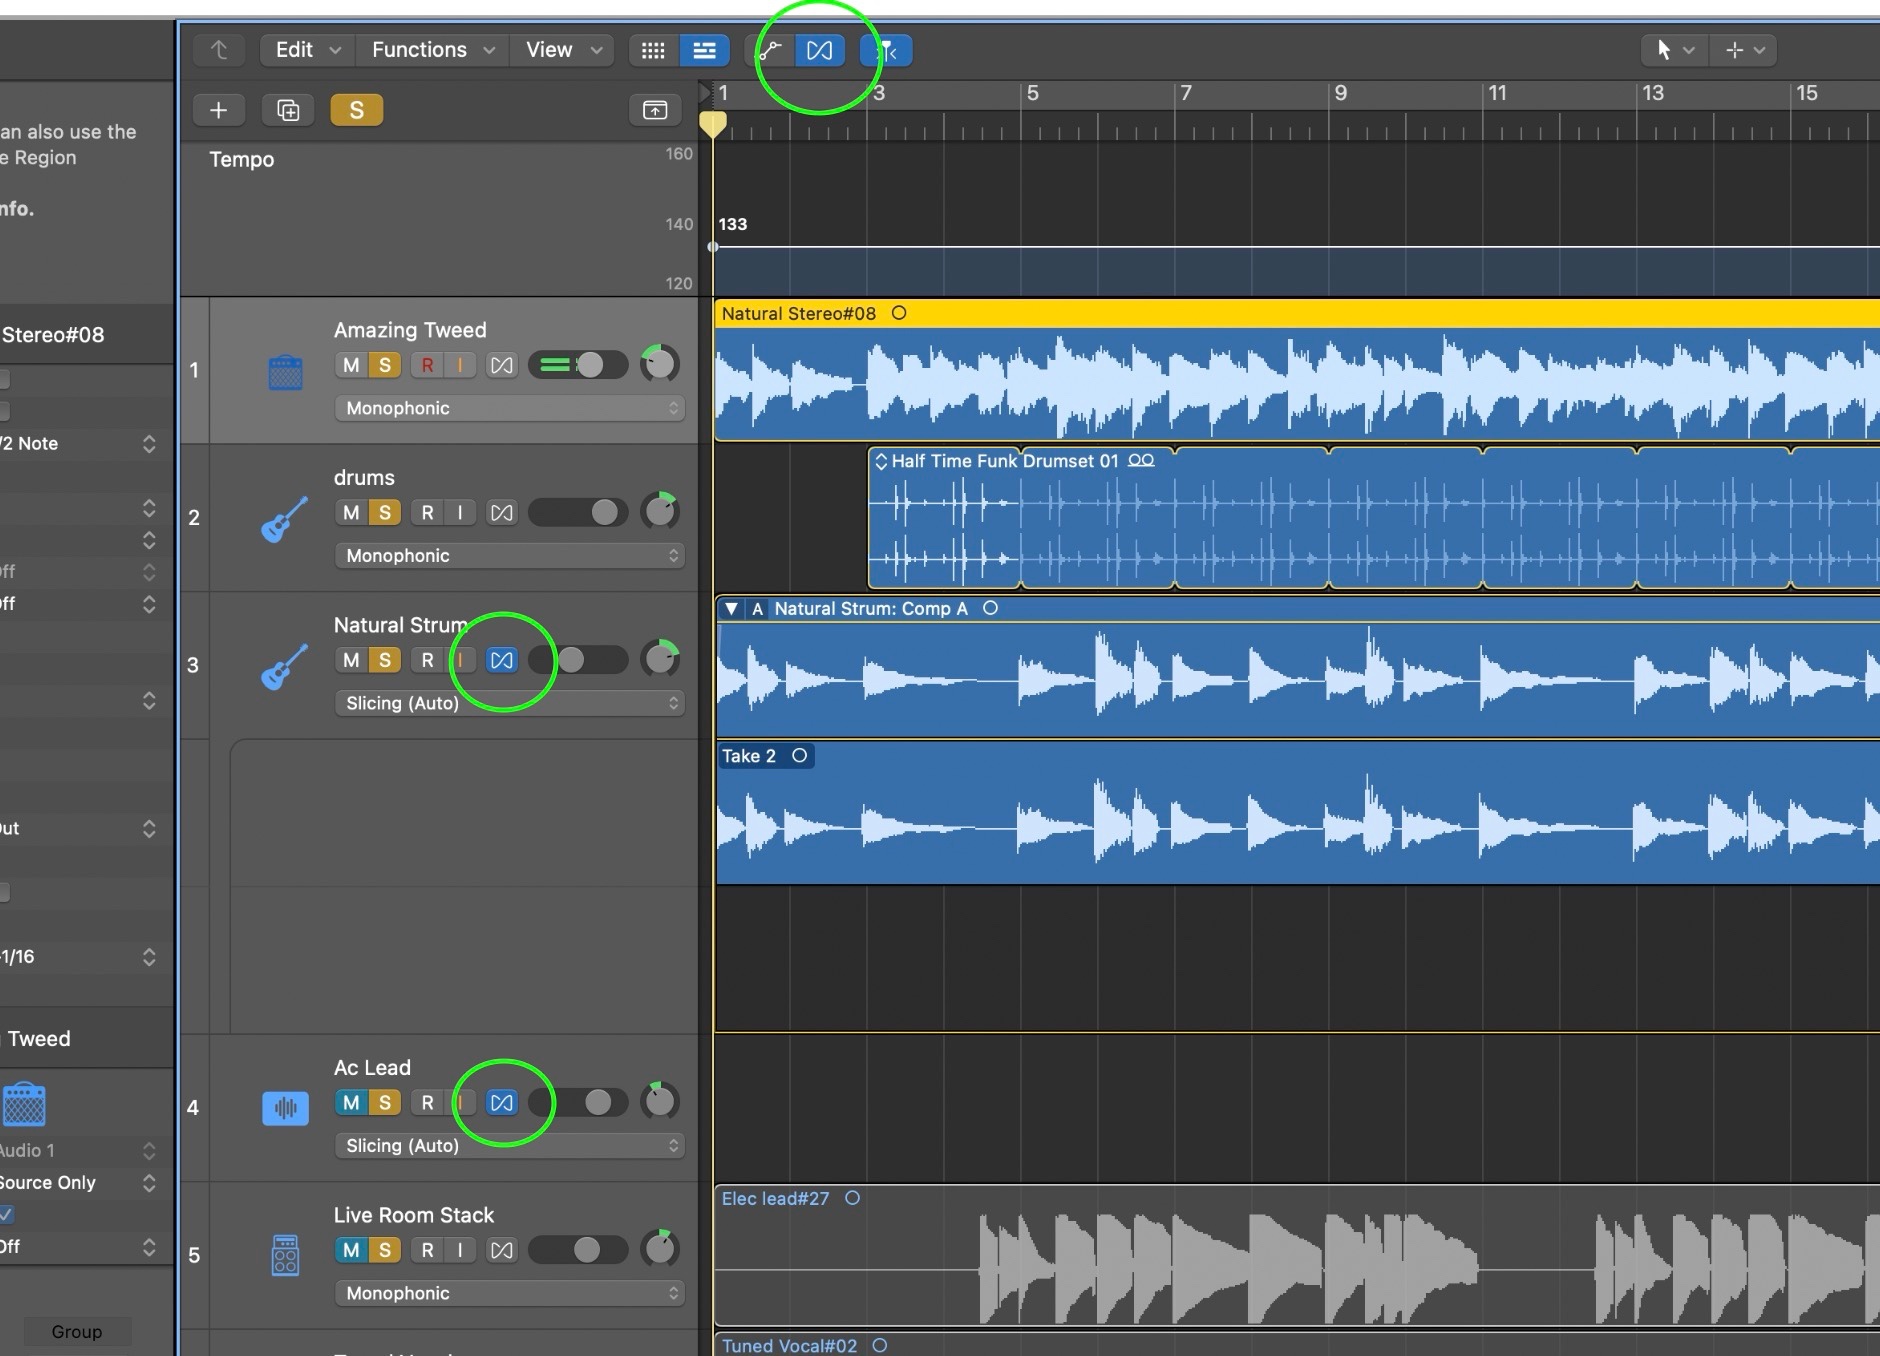Click the Live Room Stack track icon
The width and height of the screenshot is (1880, 1356).
point(285,1255)
